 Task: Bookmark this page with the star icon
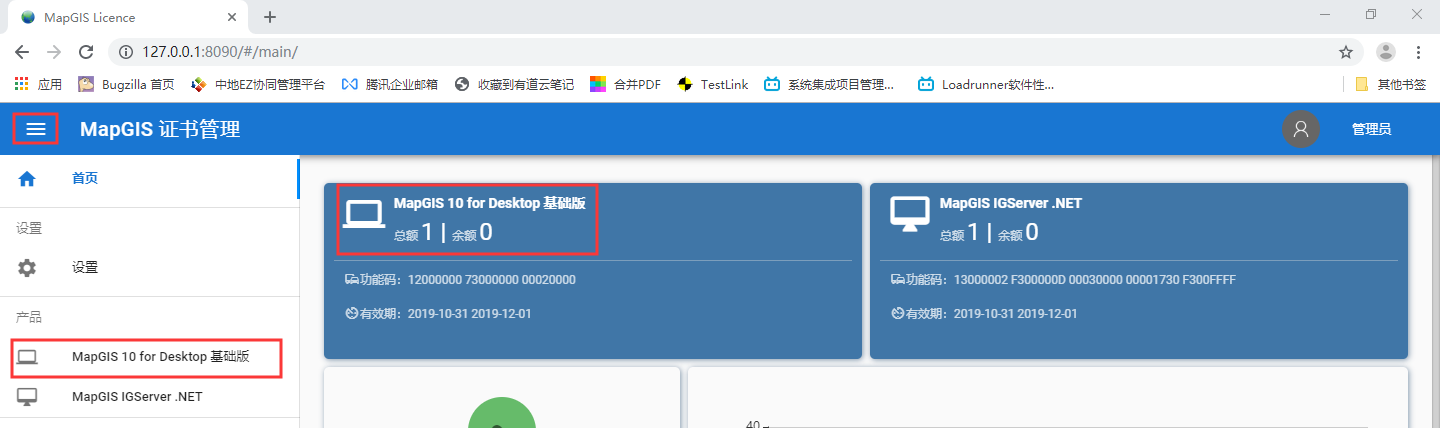[1346, 52]
